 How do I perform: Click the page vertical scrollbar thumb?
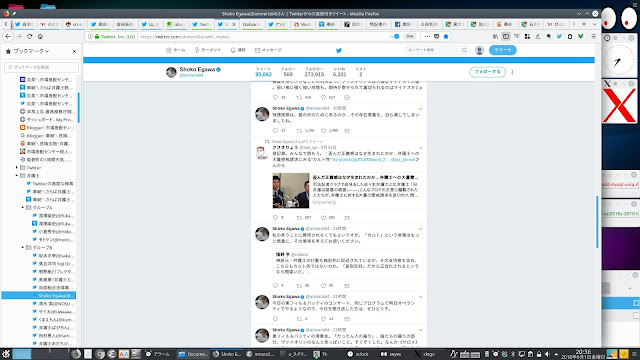[x=597, y=222]
